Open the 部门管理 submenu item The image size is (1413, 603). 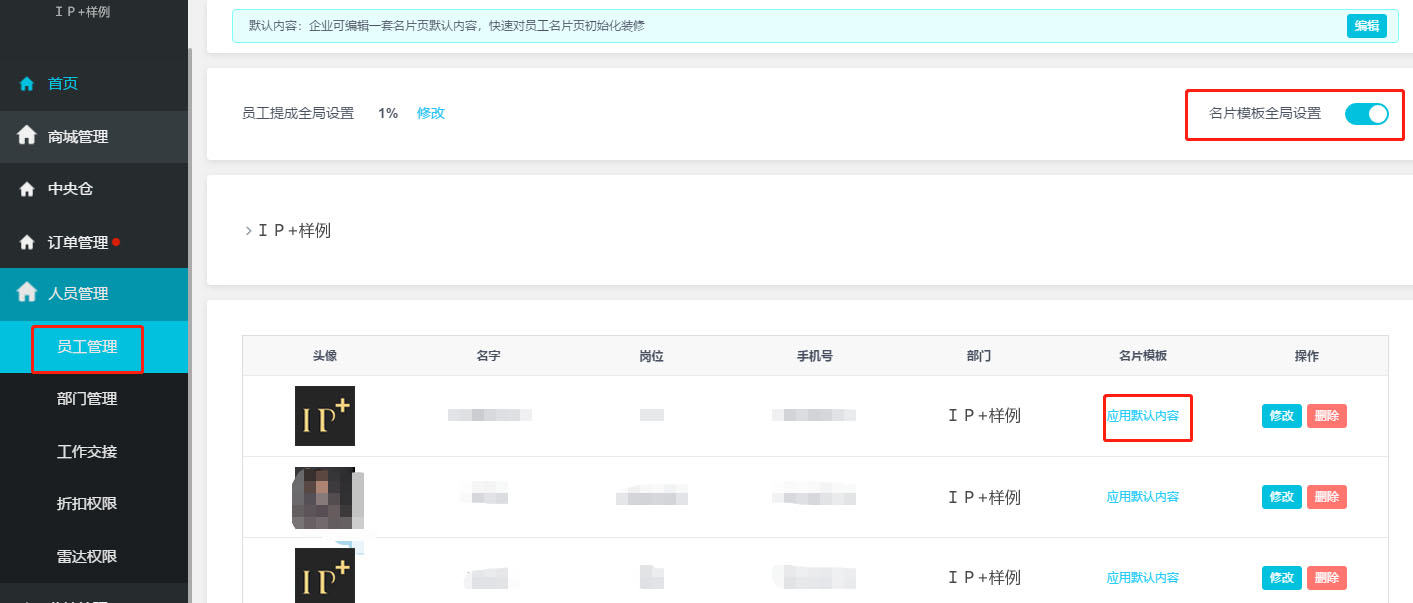[87, 399]
